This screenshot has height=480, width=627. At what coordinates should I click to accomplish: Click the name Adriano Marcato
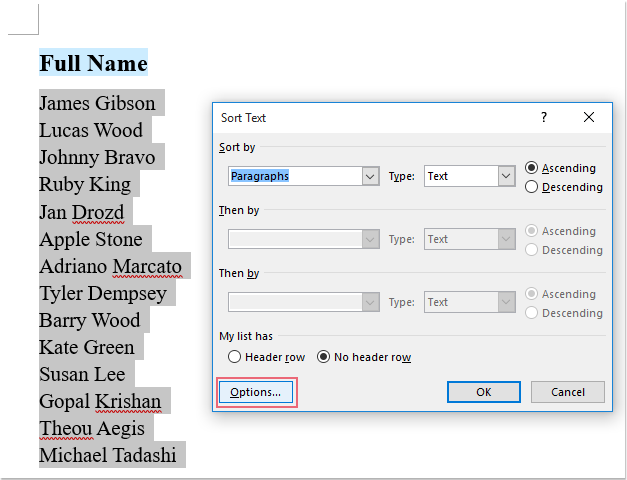pyautogui.click(x=111, y=267)
